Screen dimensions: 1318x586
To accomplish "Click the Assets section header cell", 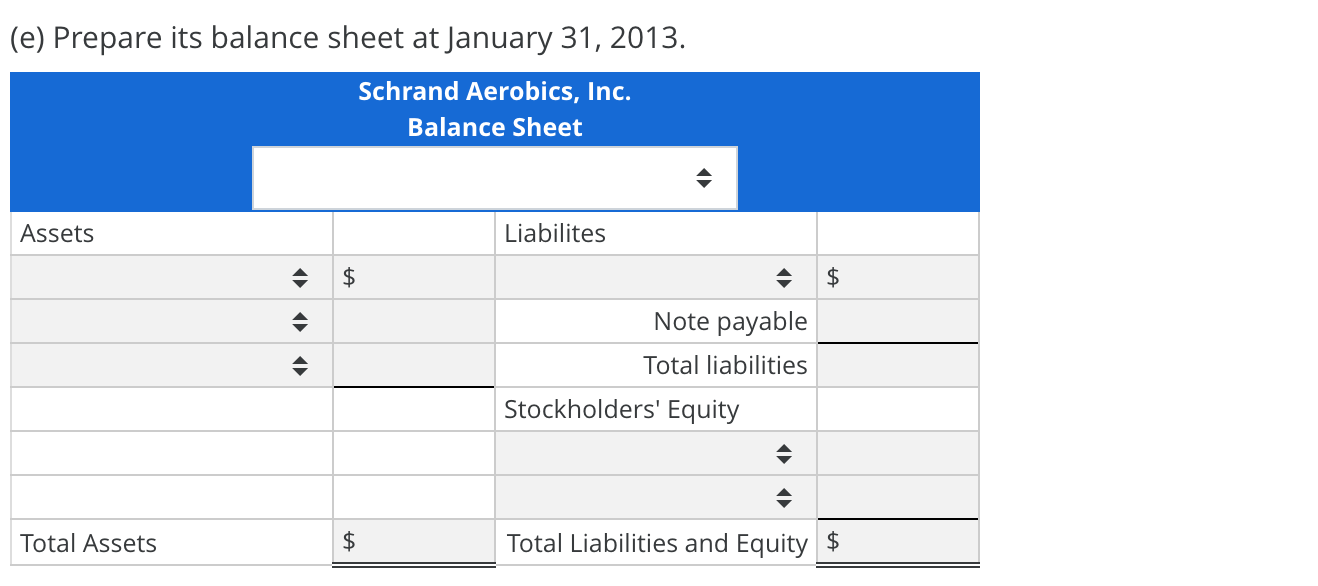I will 56,233.
